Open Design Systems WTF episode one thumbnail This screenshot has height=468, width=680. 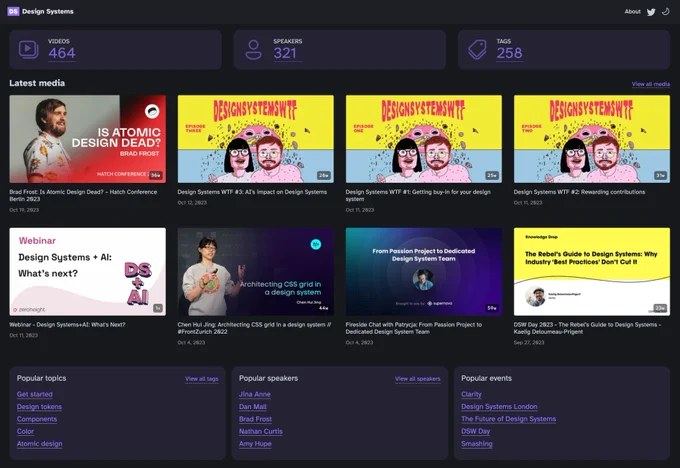[x=424, y=139]
